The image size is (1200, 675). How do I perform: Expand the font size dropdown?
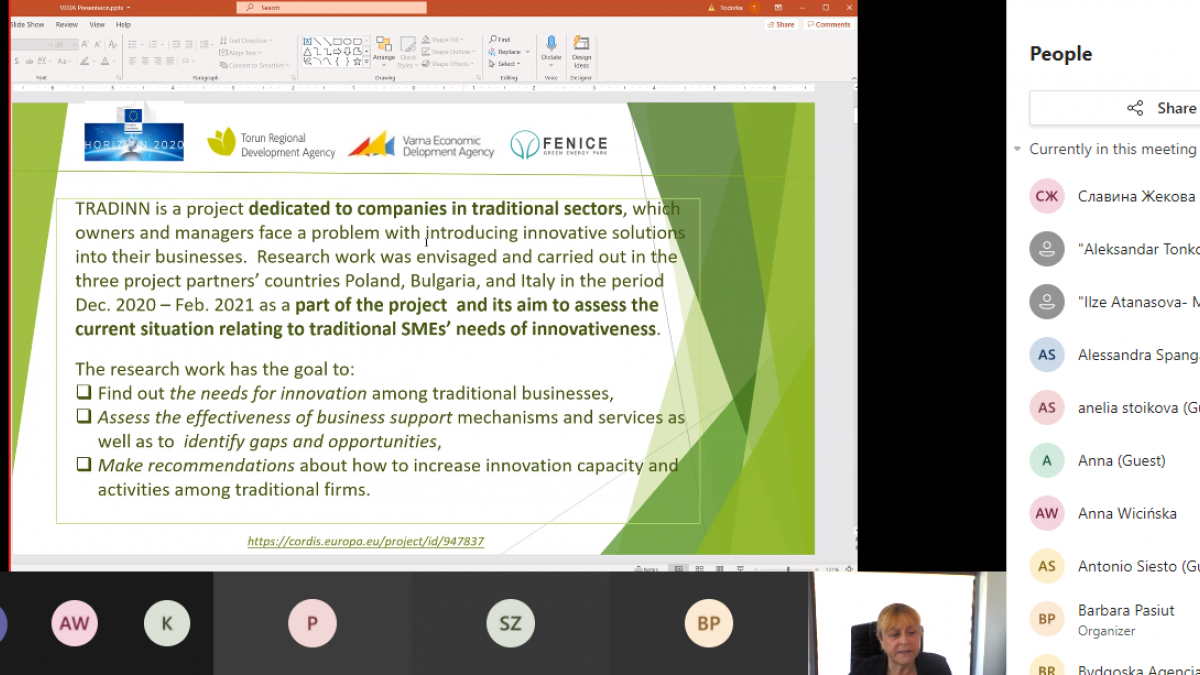74,45
